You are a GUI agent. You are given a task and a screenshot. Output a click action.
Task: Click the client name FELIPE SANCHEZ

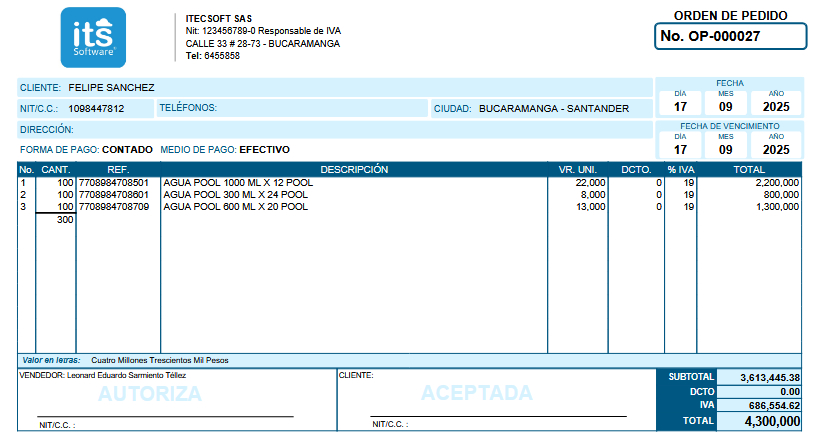coord(111,88)
